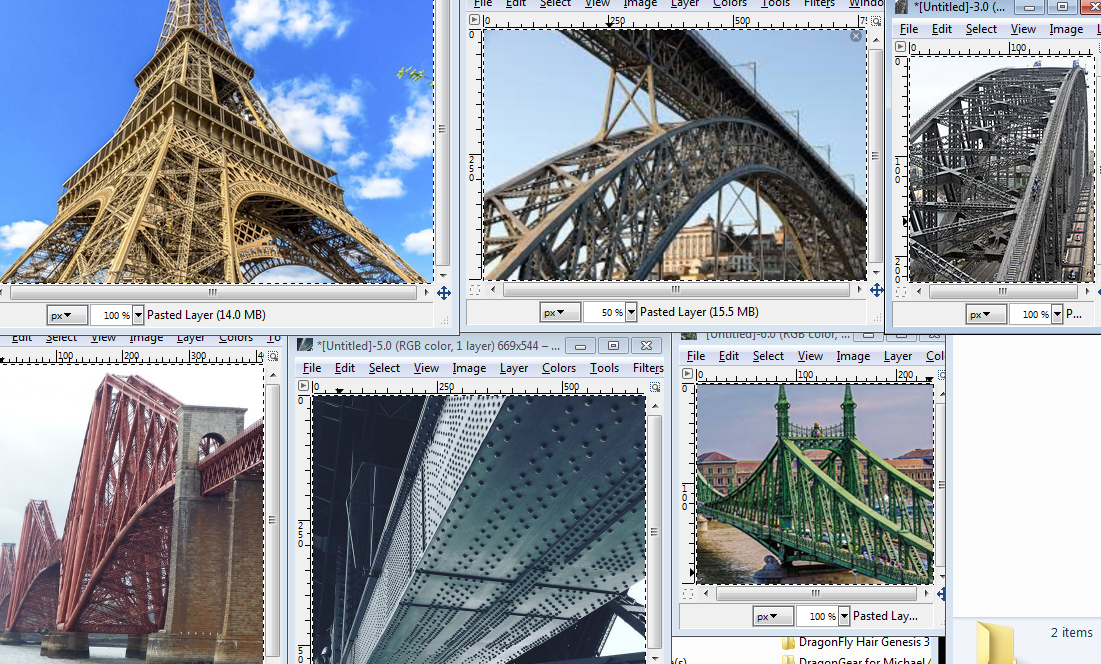
Task: Toggle Quick Mask in Untitled-3.0 window
Action: 901,291
